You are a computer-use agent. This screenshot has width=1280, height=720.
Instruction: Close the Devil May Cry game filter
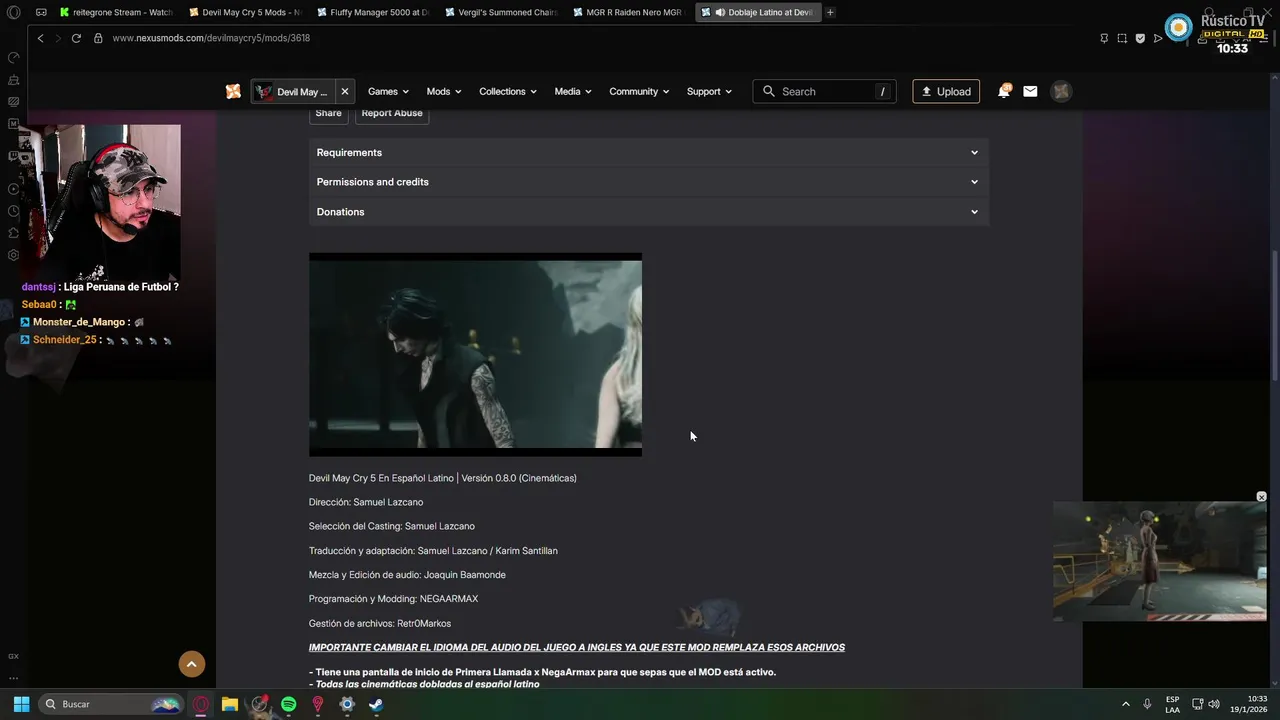(x=344, y=91)
